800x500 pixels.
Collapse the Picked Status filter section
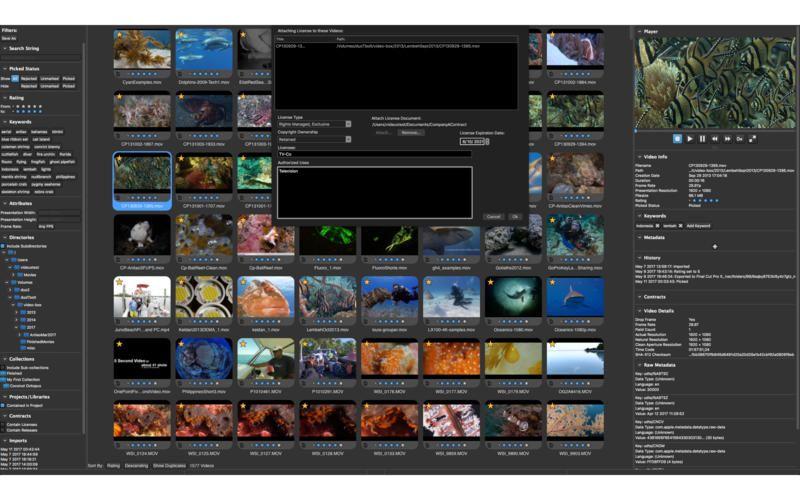5,68
